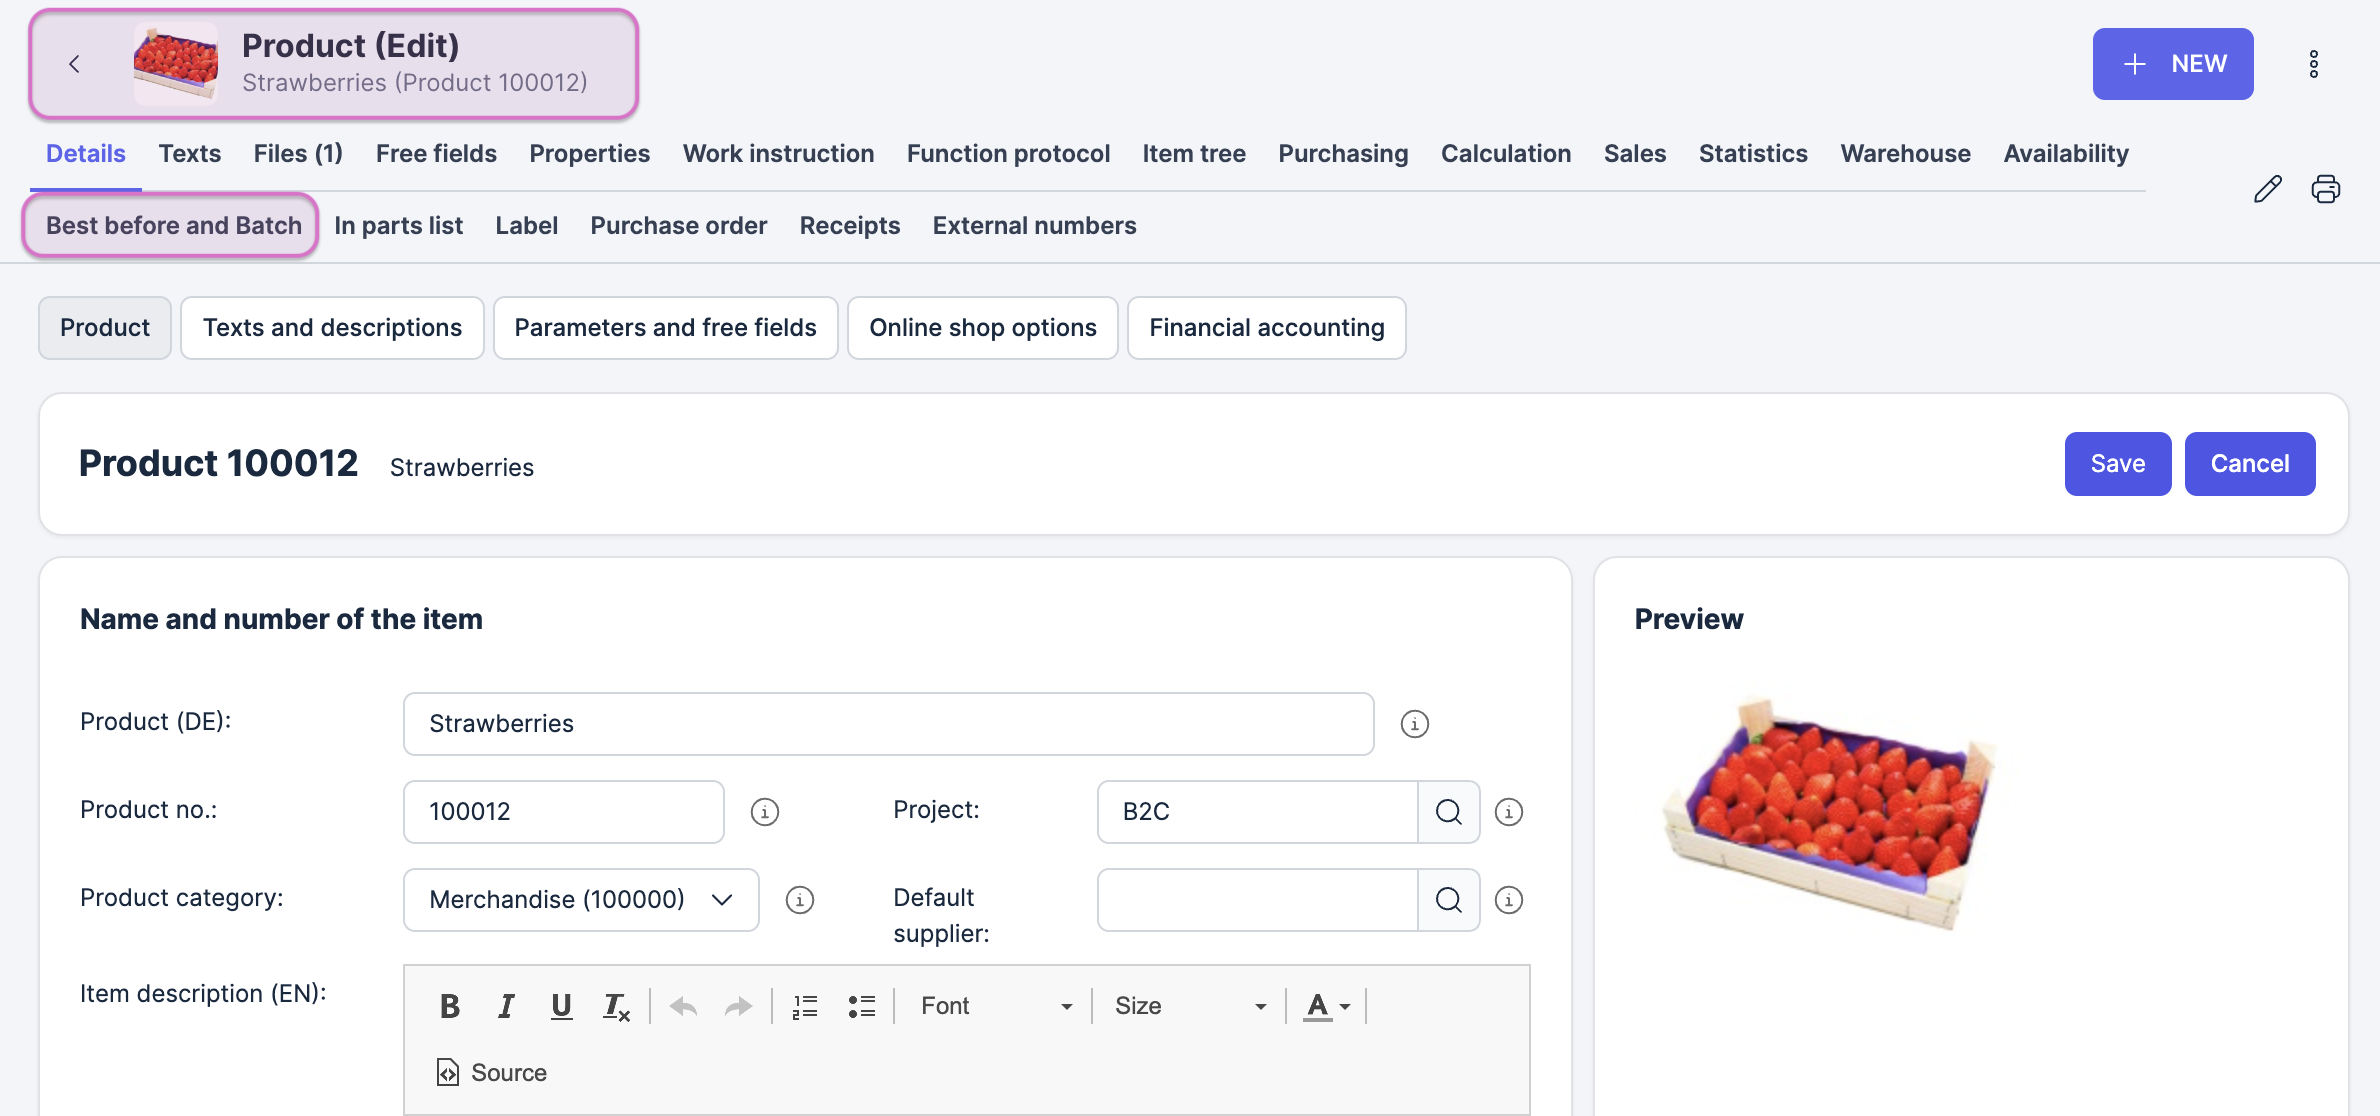Open the Best before and Batch tab
The width and height of the screenshot is (2380, 1116).
173,226
